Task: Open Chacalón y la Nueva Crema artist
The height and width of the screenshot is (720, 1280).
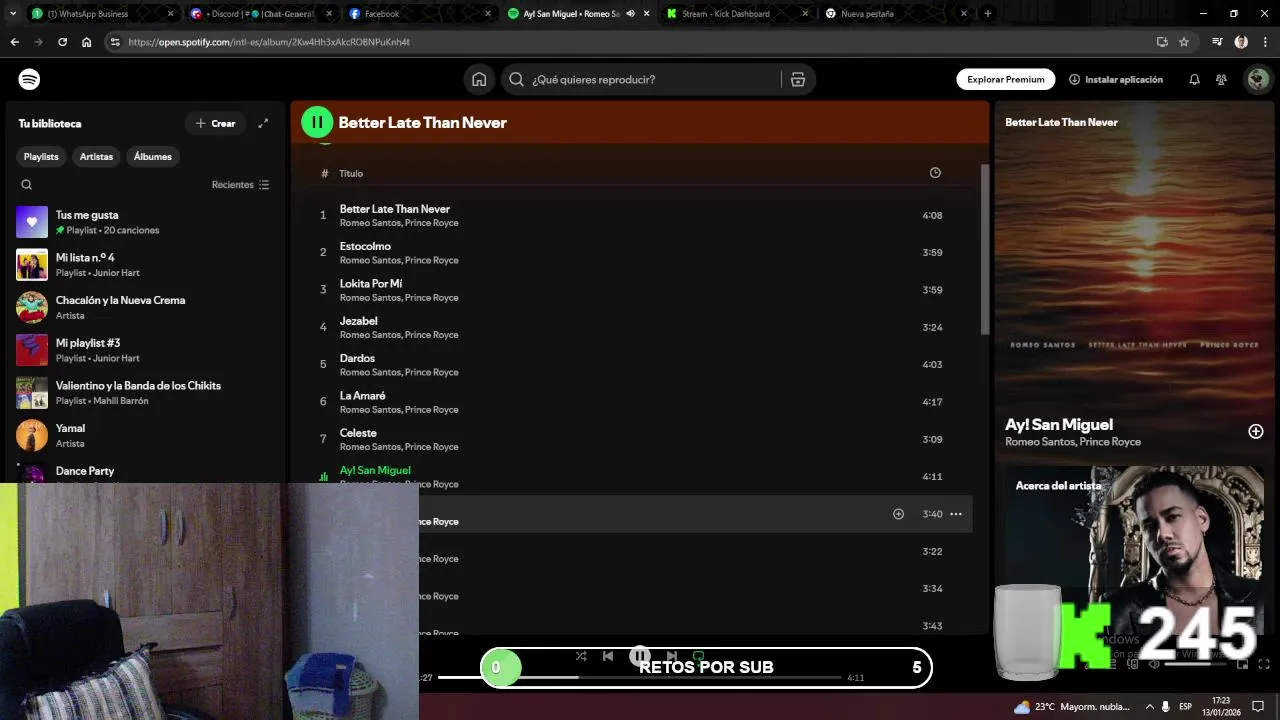Action: [145, 307]
